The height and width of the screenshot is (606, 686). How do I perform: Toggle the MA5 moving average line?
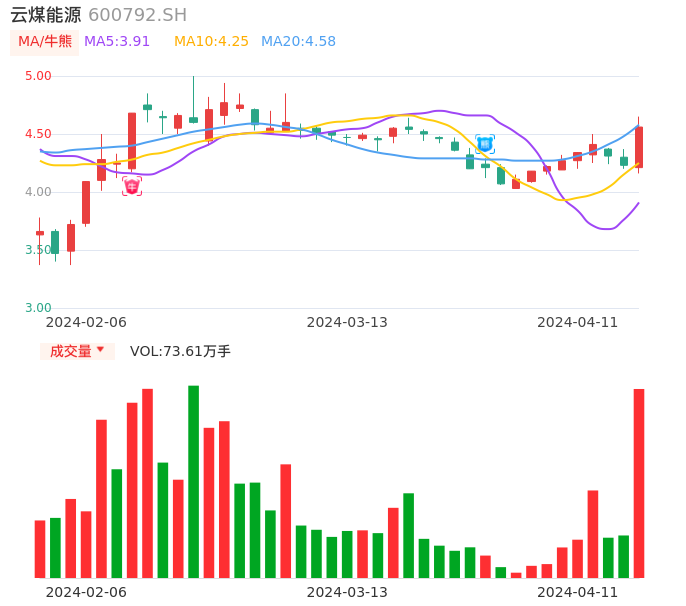click(x=117, y=42)
